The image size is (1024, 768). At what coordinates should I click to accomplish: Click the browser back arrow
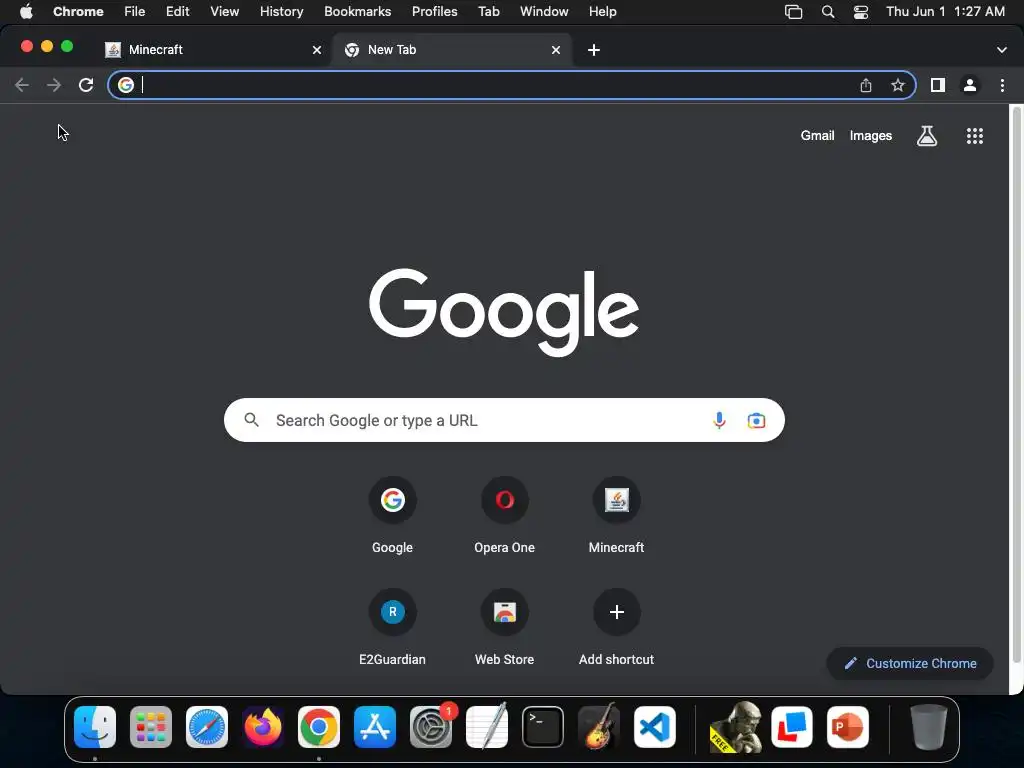click(22, 85)
